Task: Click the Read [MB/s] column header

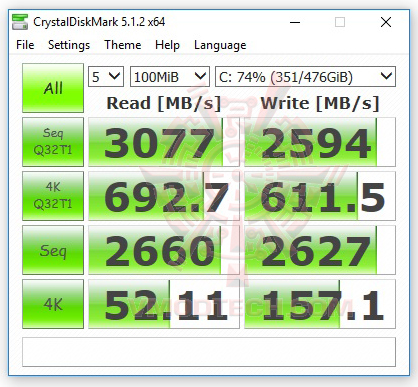Action: (164, 103)
